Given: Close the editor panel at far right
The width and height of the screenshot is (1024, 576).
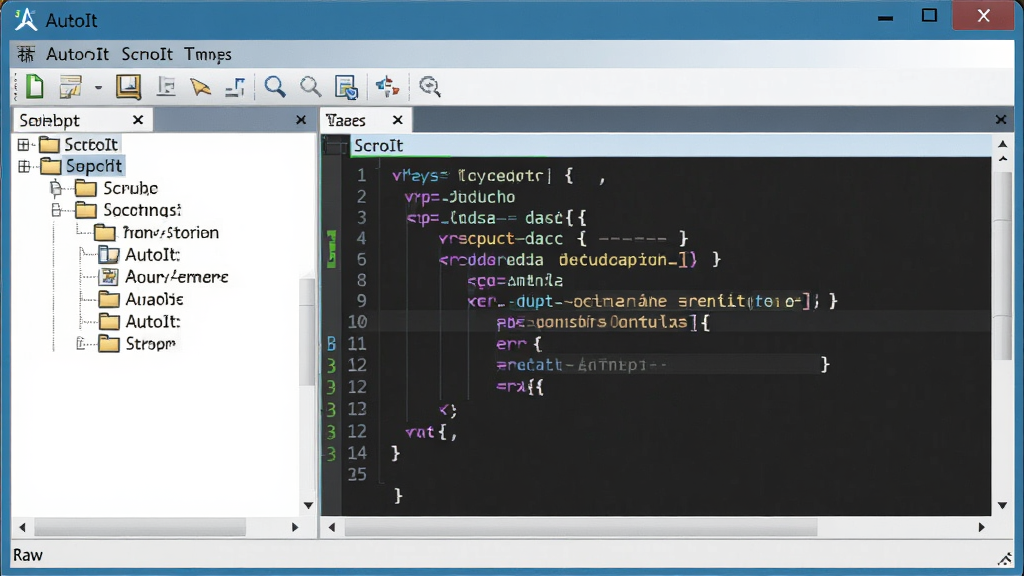Looking at the screenshot, I should point(1001,120).
